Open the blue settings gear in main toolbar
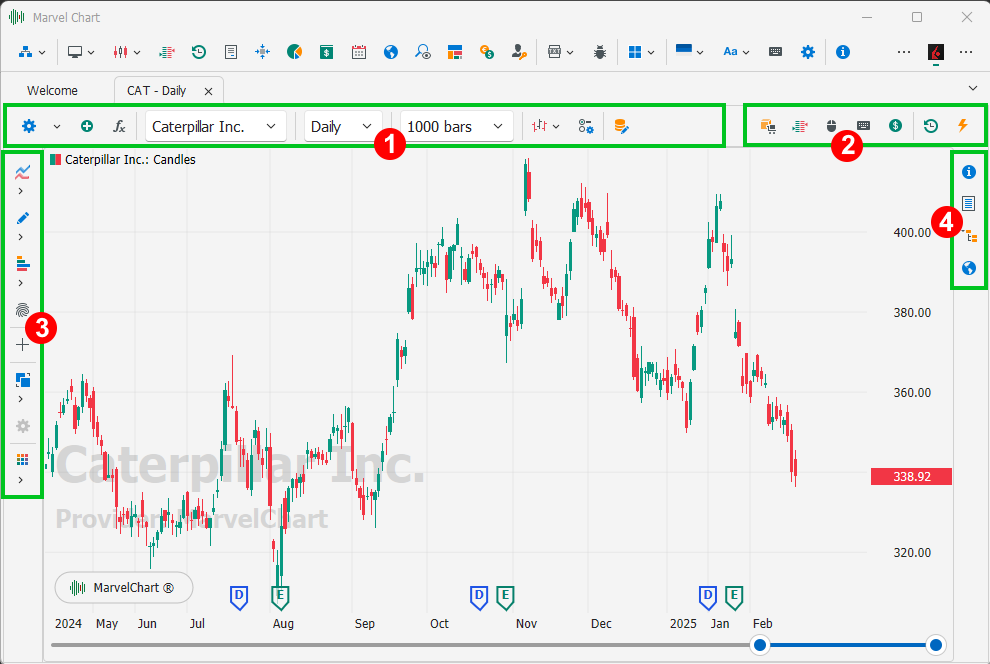Viewport: 990px width, 664px height. coord(808,52)
